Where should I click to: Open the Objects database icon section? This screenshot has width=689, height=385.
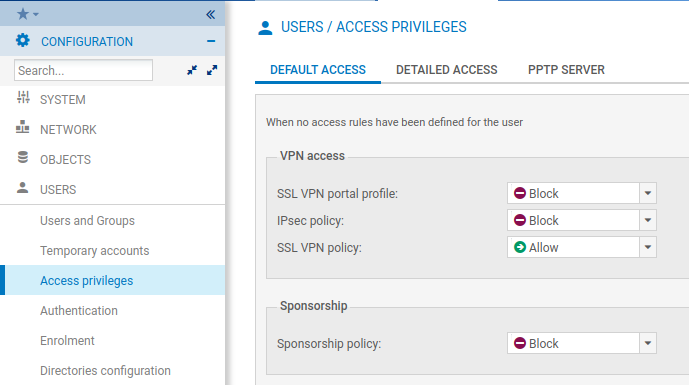tap(23, 158)
